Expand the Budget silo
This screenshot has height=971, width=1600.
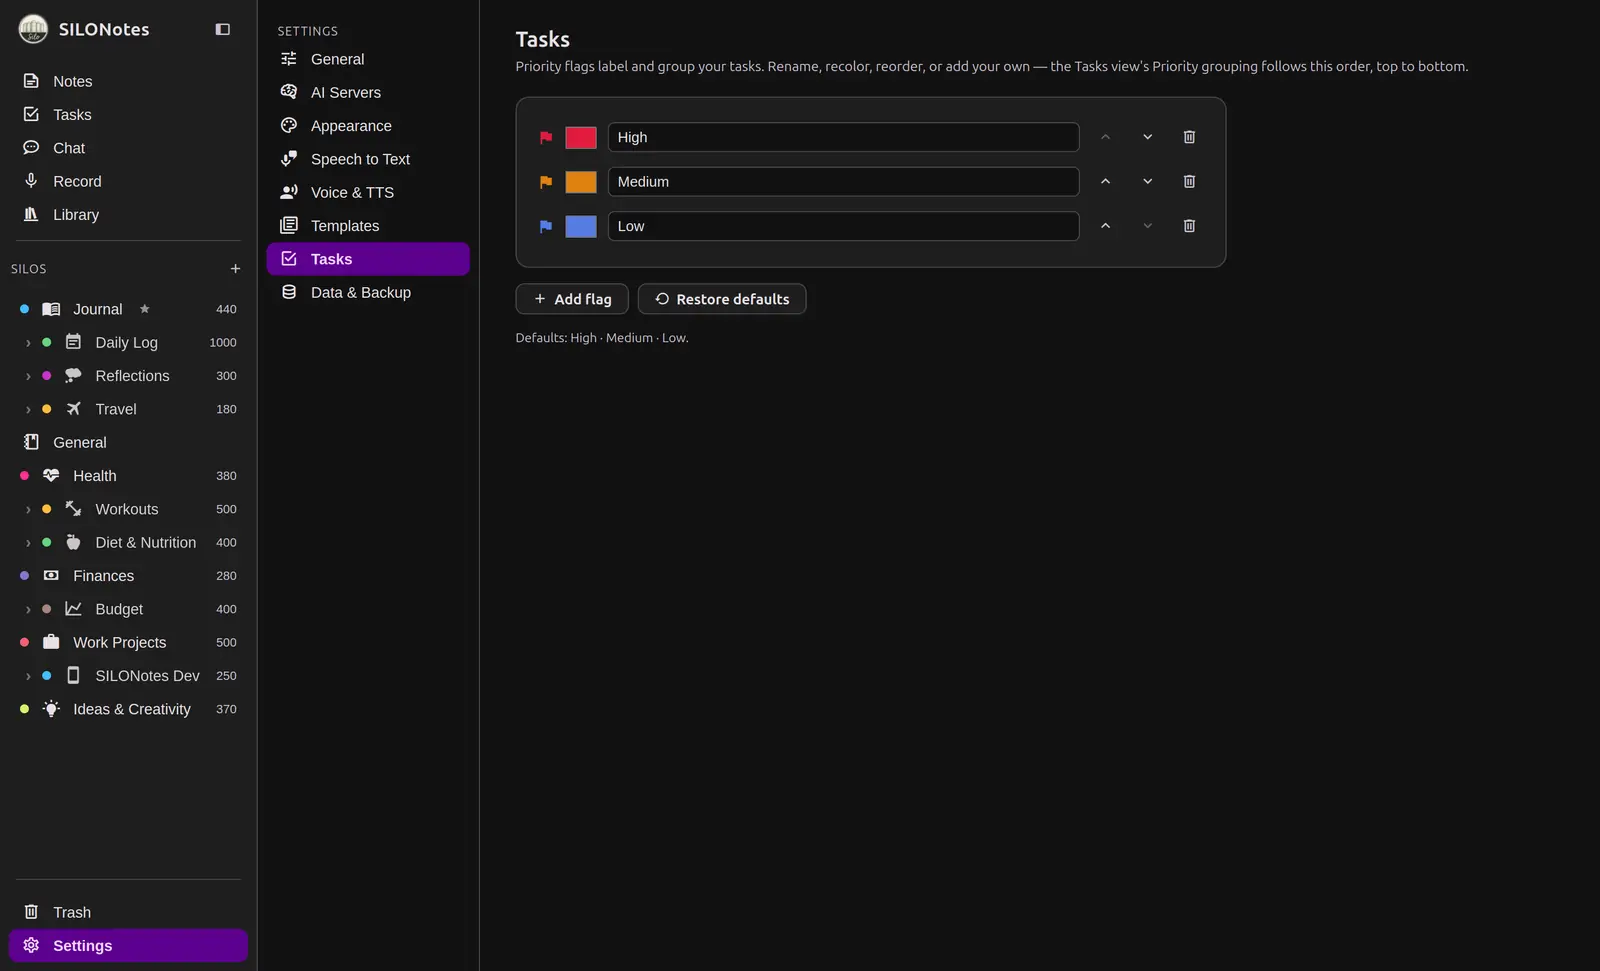point(28,609)
